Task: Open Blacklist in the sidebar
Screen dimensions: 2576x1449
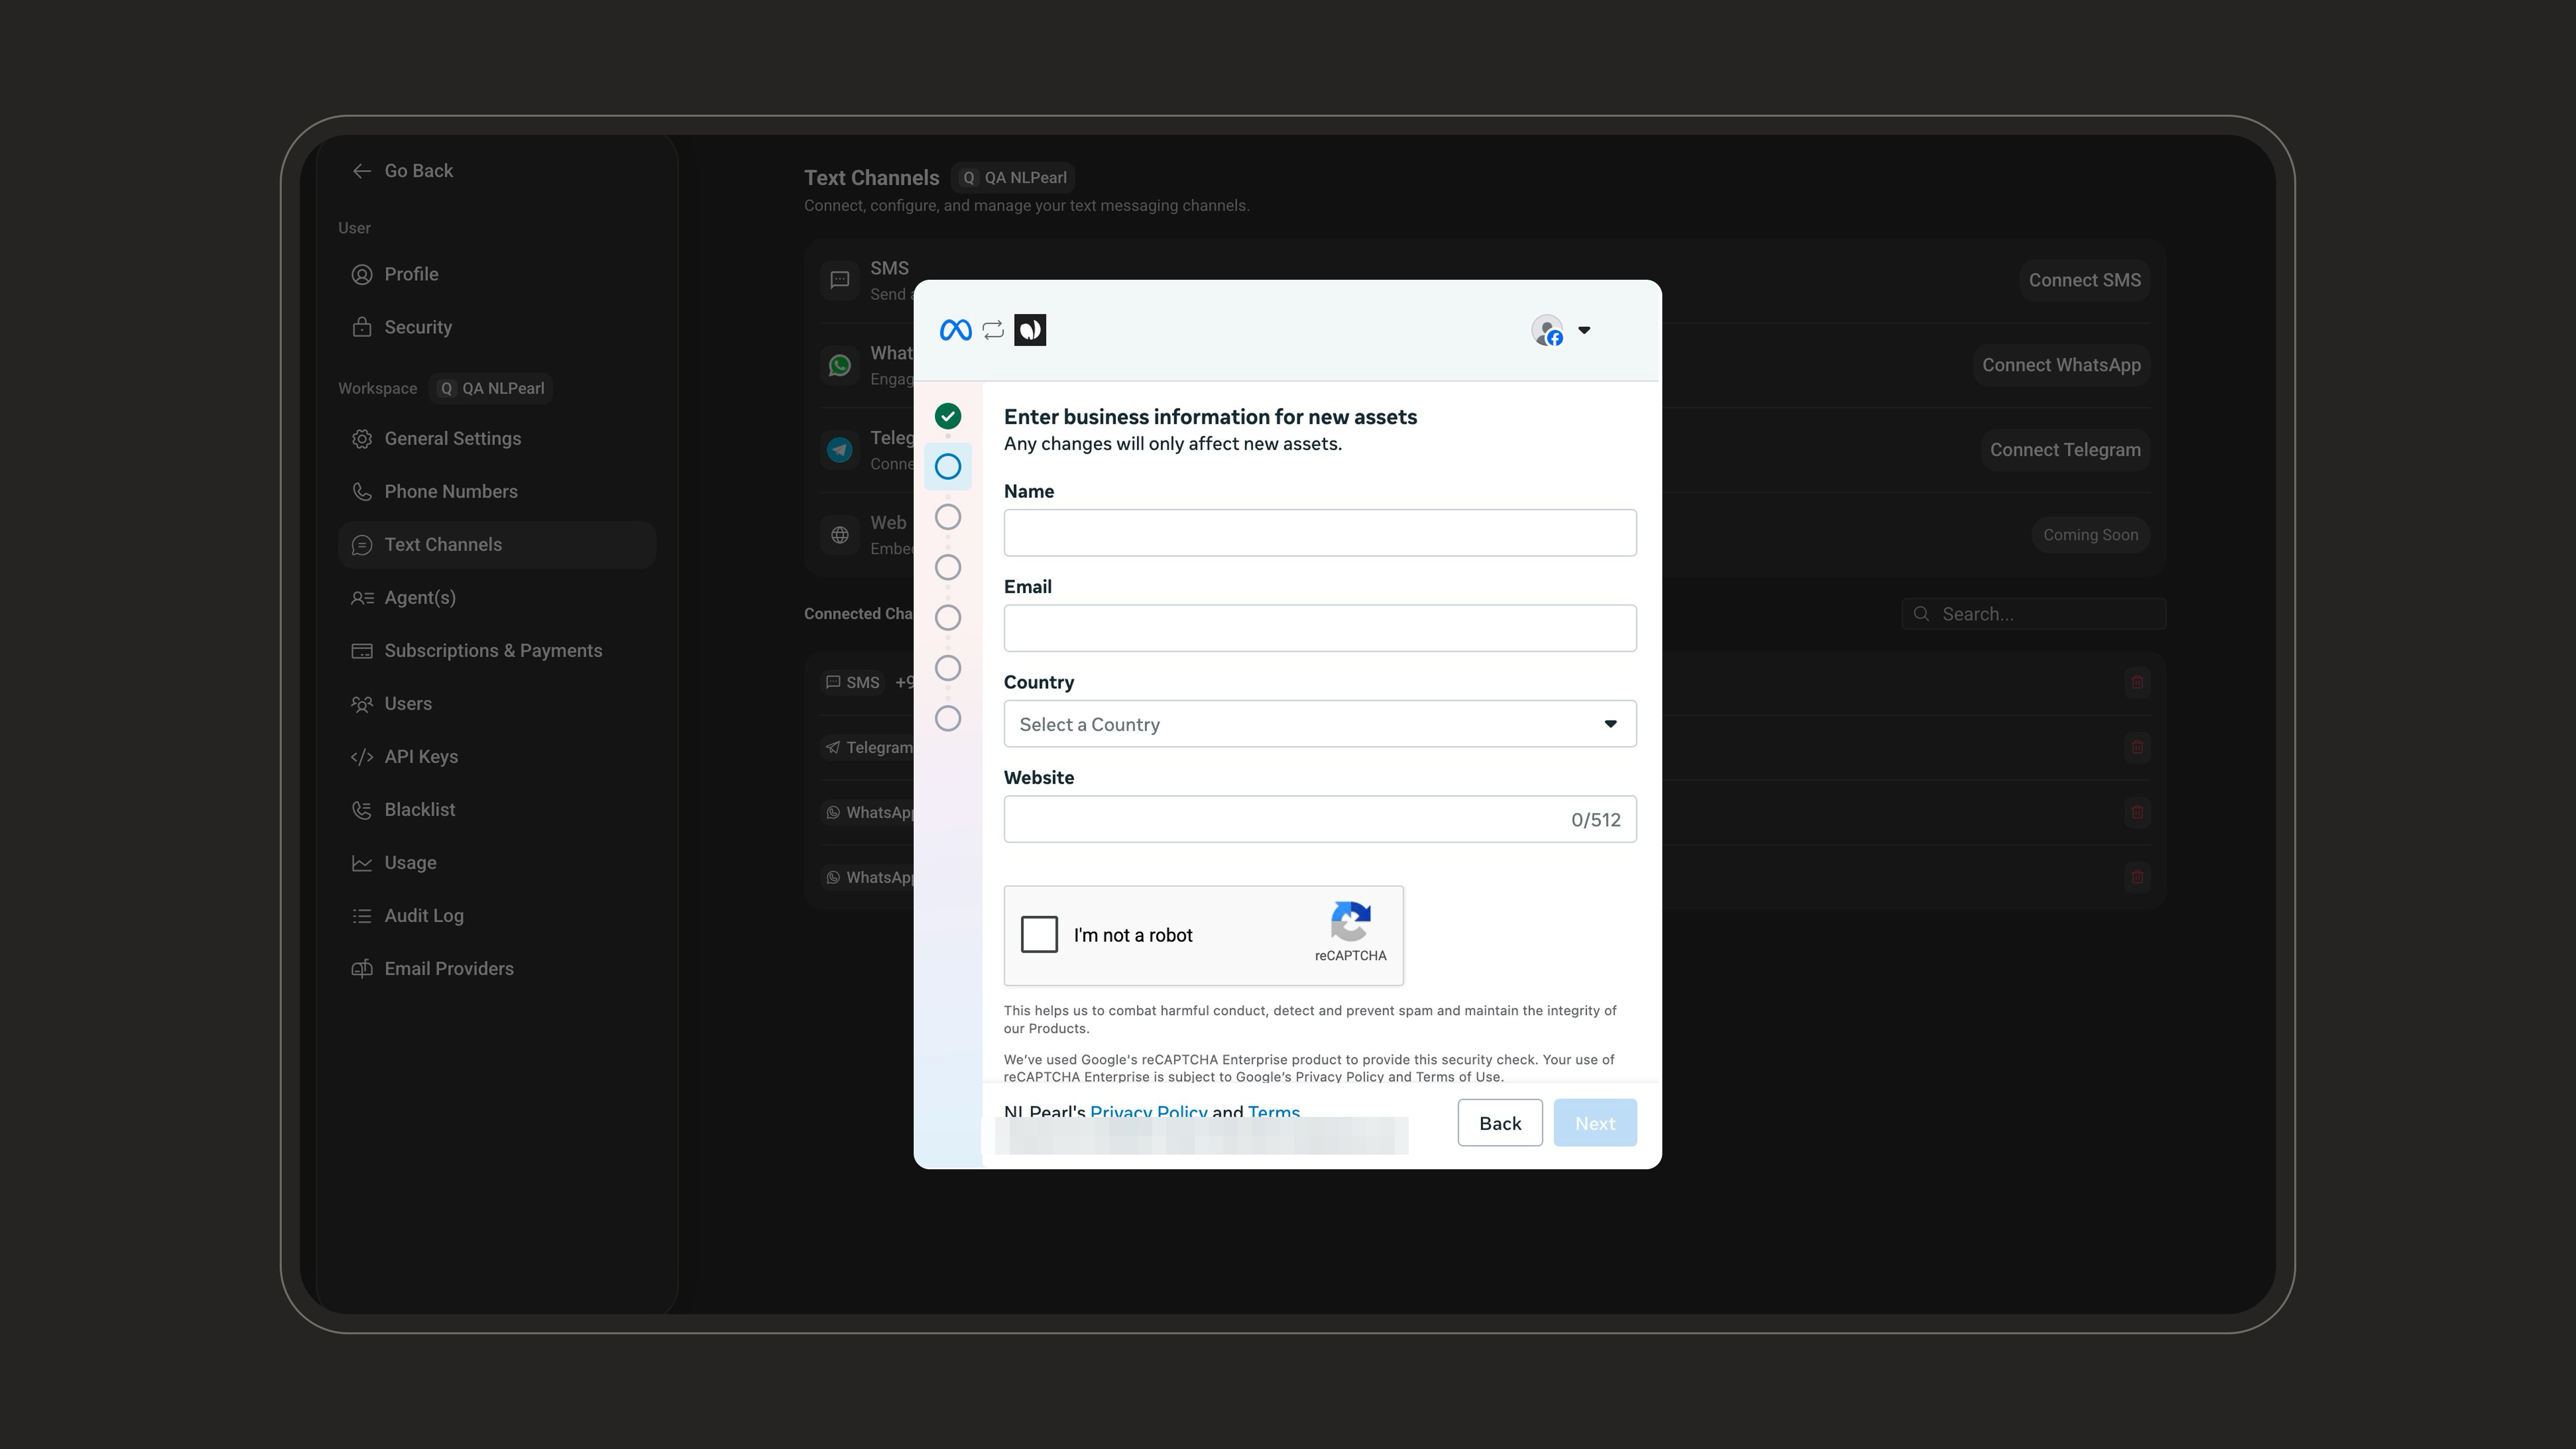Action: click(497, 809)
